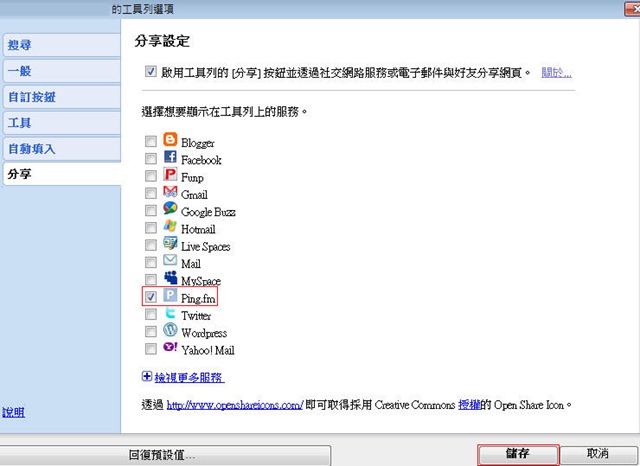Open the 搜尋 sidebar tab
This screenshot has width=640, height=466.
[x=62, y=45]
